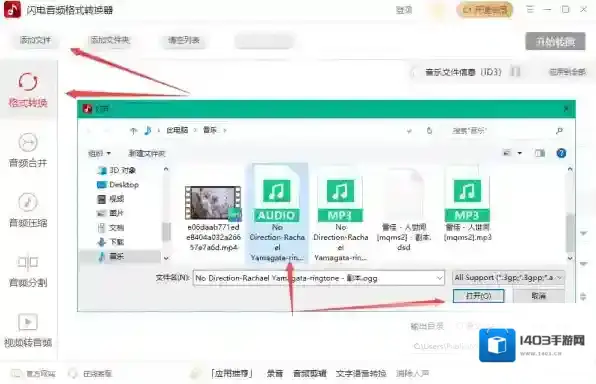Toggle the 音乐文件信息 (ID3) switch
Image resolution: width=596 pixels, height=384 pixels.
[515, 72]
